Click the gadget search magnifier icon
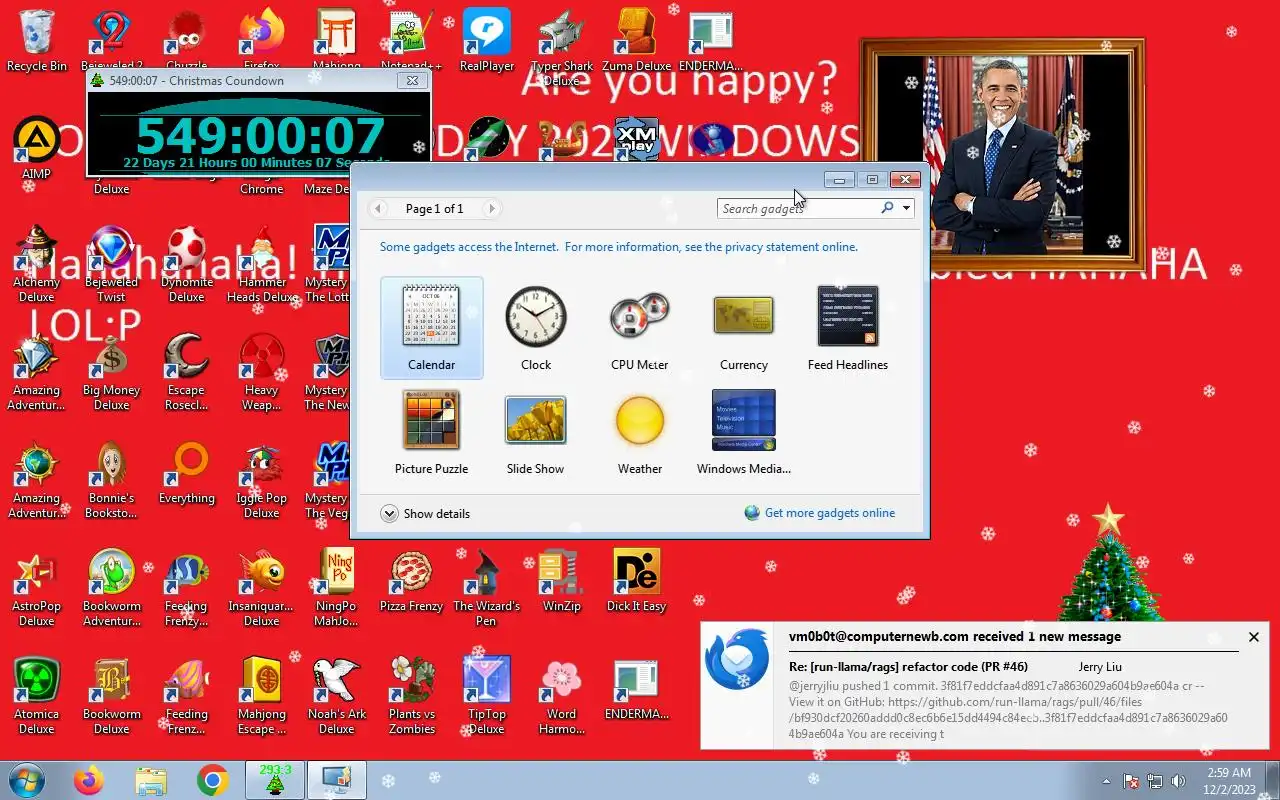This screenshot has height=800, width=1280. (x=887, y=208)
